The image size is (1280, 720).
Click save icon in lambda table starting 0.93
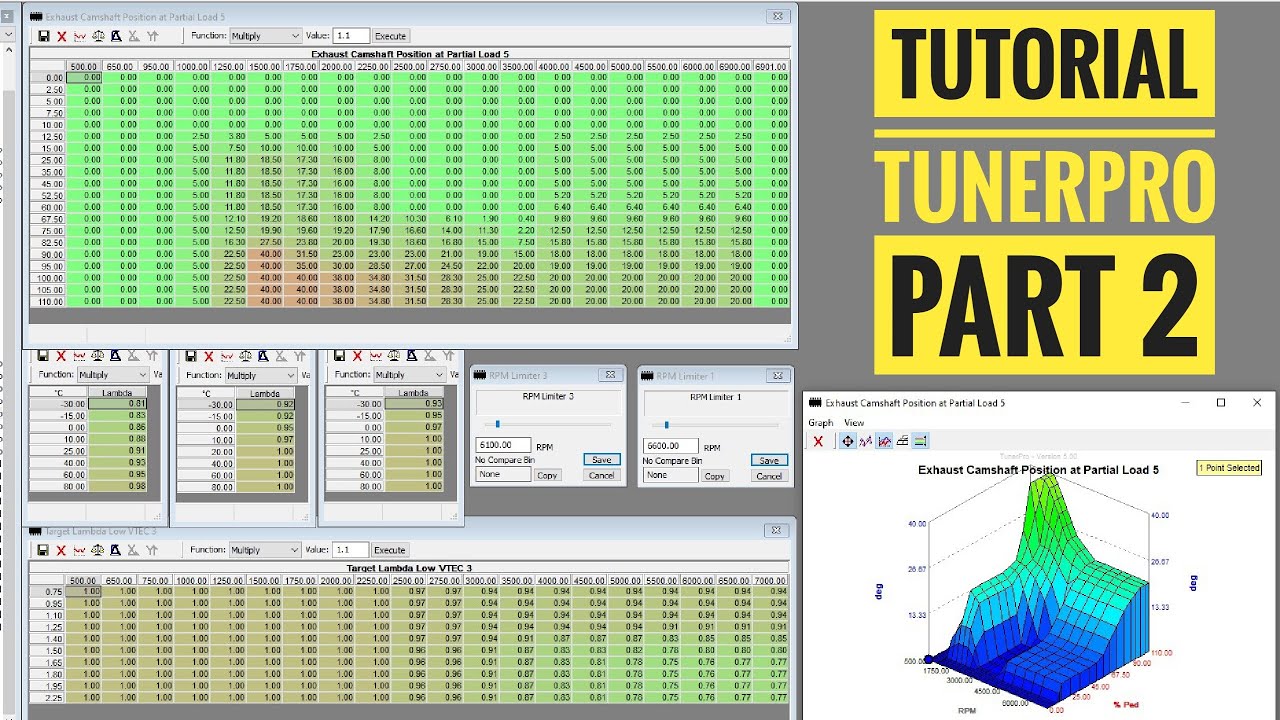point(338,355)
